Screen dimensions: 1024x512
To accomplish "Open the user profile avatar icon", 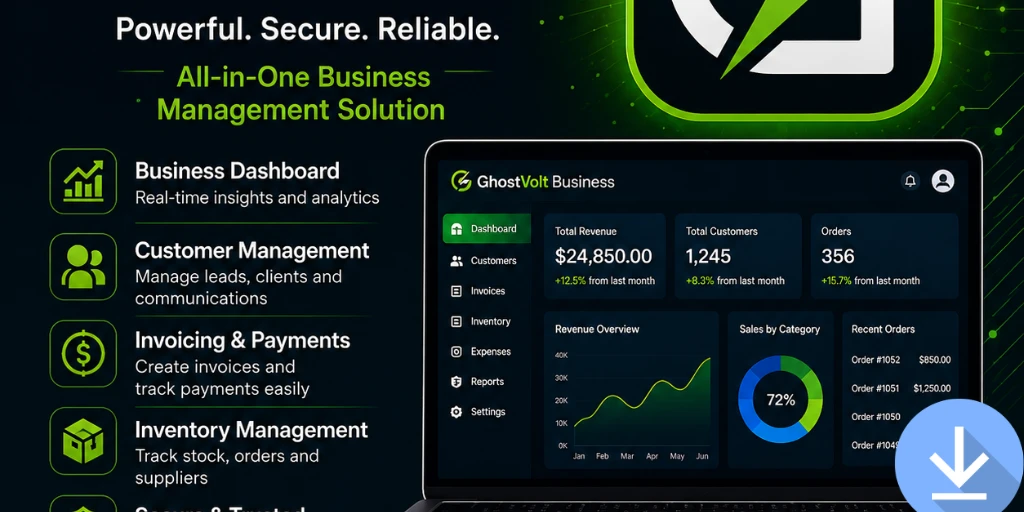I will [942, 181].
